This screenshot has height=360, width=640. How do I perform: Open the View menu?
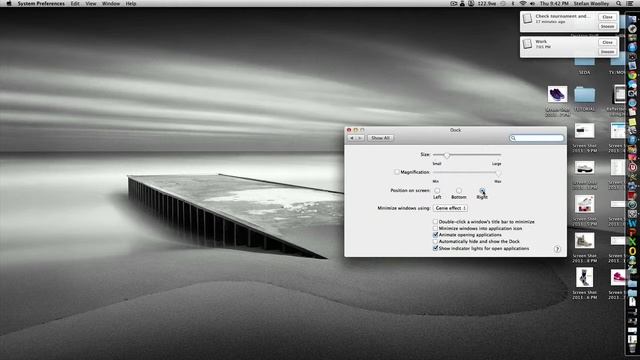point(91,3)
